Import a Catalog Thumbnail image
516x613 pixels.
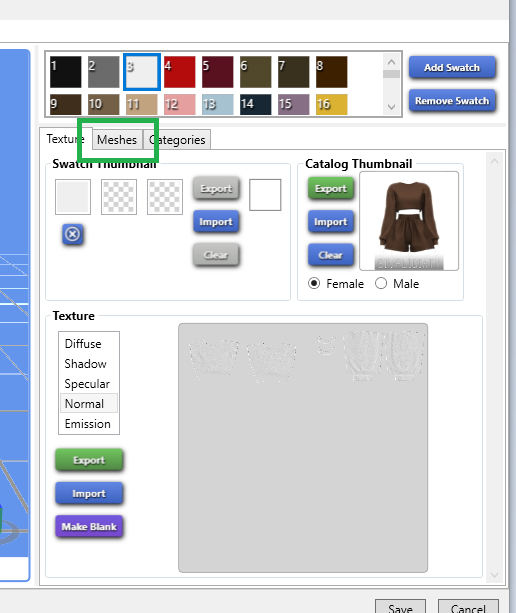(x=331, y=222)
